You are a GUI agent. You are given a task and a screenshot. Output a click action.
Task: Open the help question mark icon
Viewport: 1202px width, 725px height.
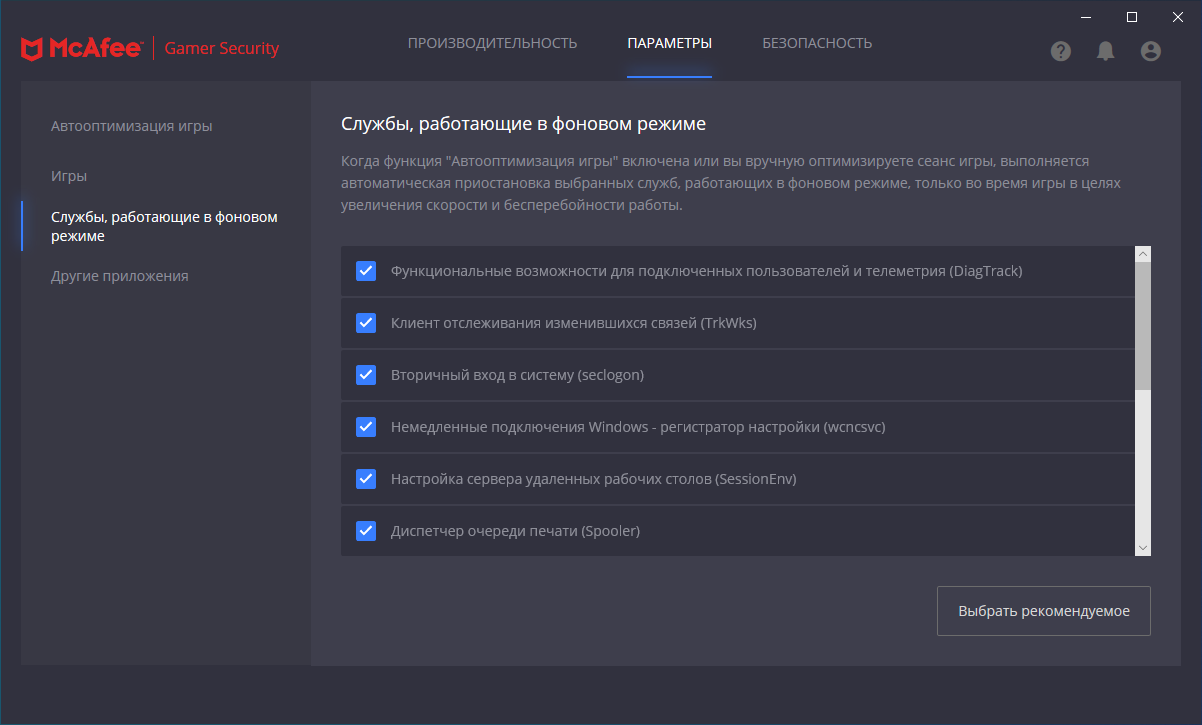coord(1061,51)
